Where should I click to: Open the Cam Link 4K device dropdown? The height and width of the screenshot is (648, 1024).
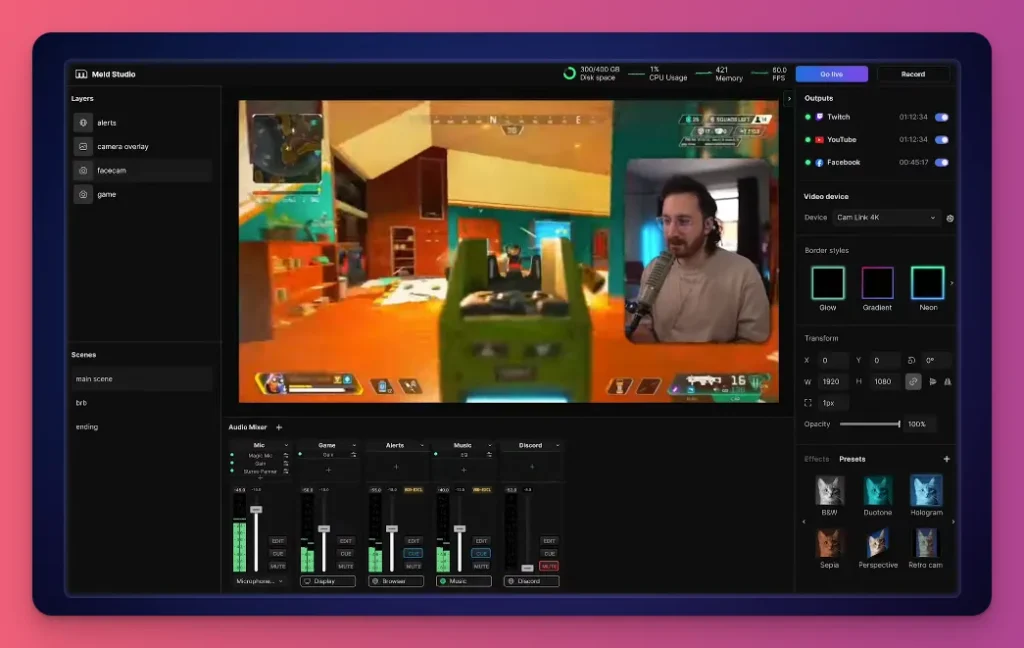coord(886,218)
